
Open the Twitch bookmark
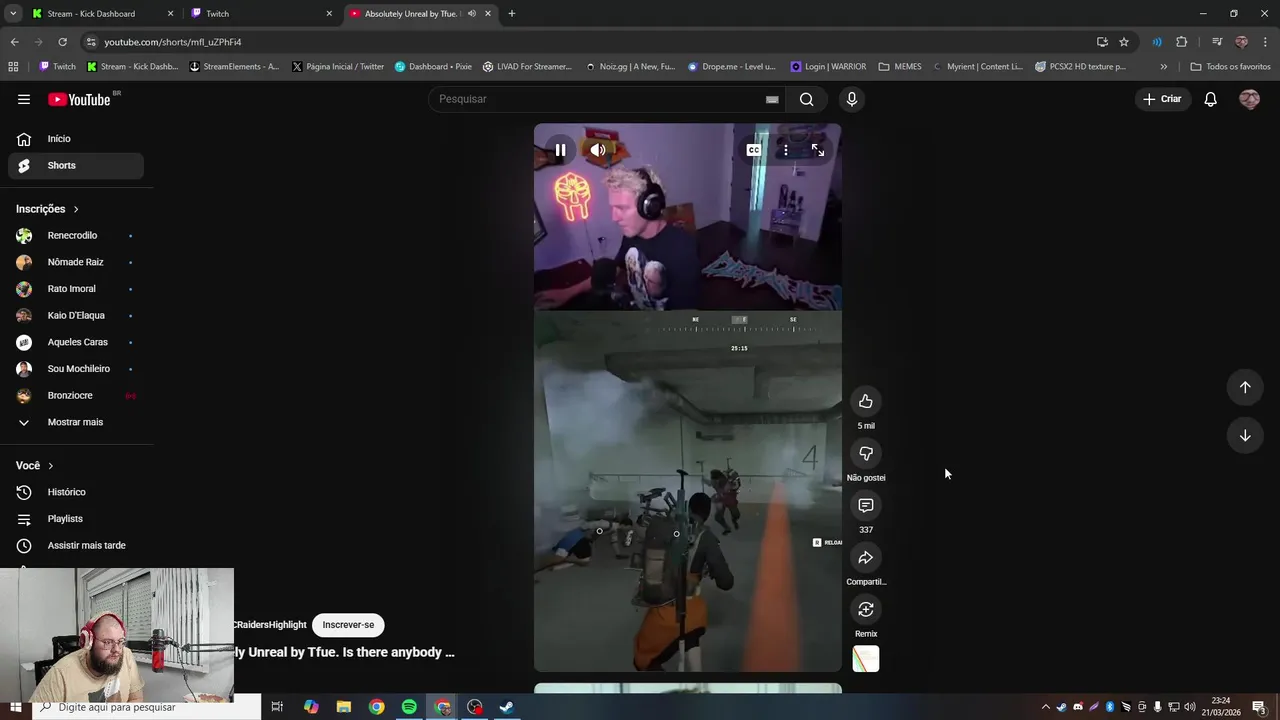(x=57, y=67)
